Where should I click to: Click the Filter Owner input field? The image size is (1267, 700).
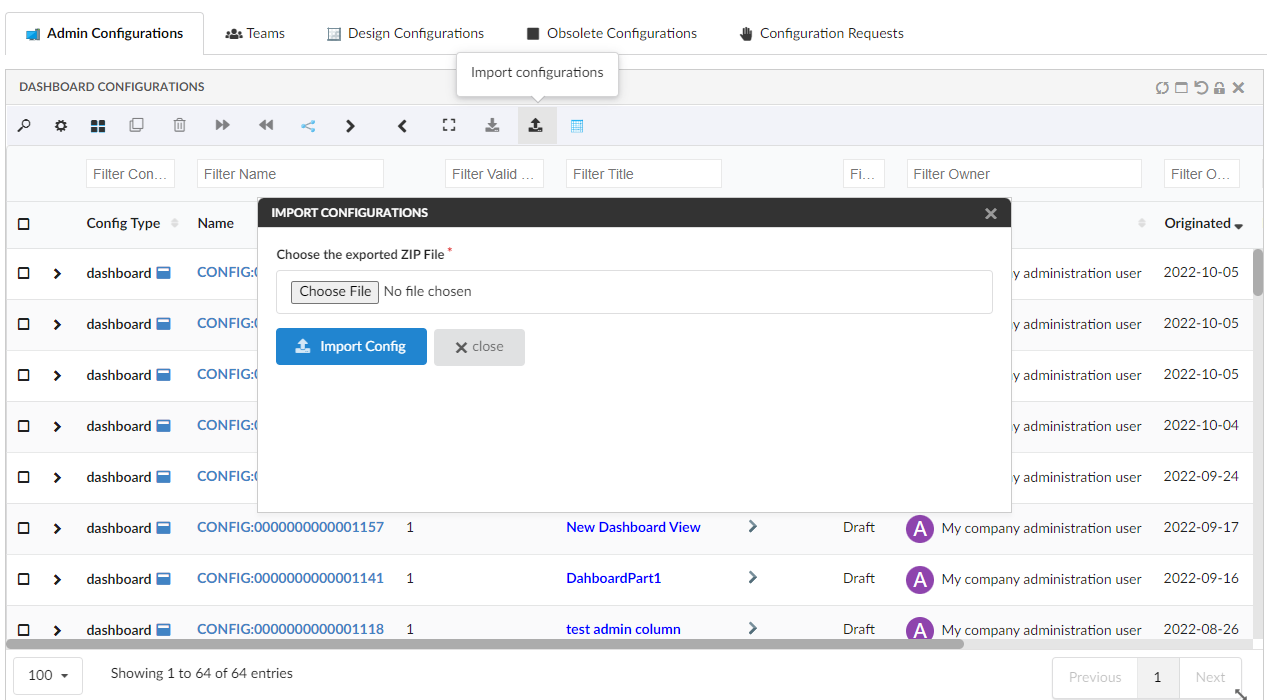1023,174
